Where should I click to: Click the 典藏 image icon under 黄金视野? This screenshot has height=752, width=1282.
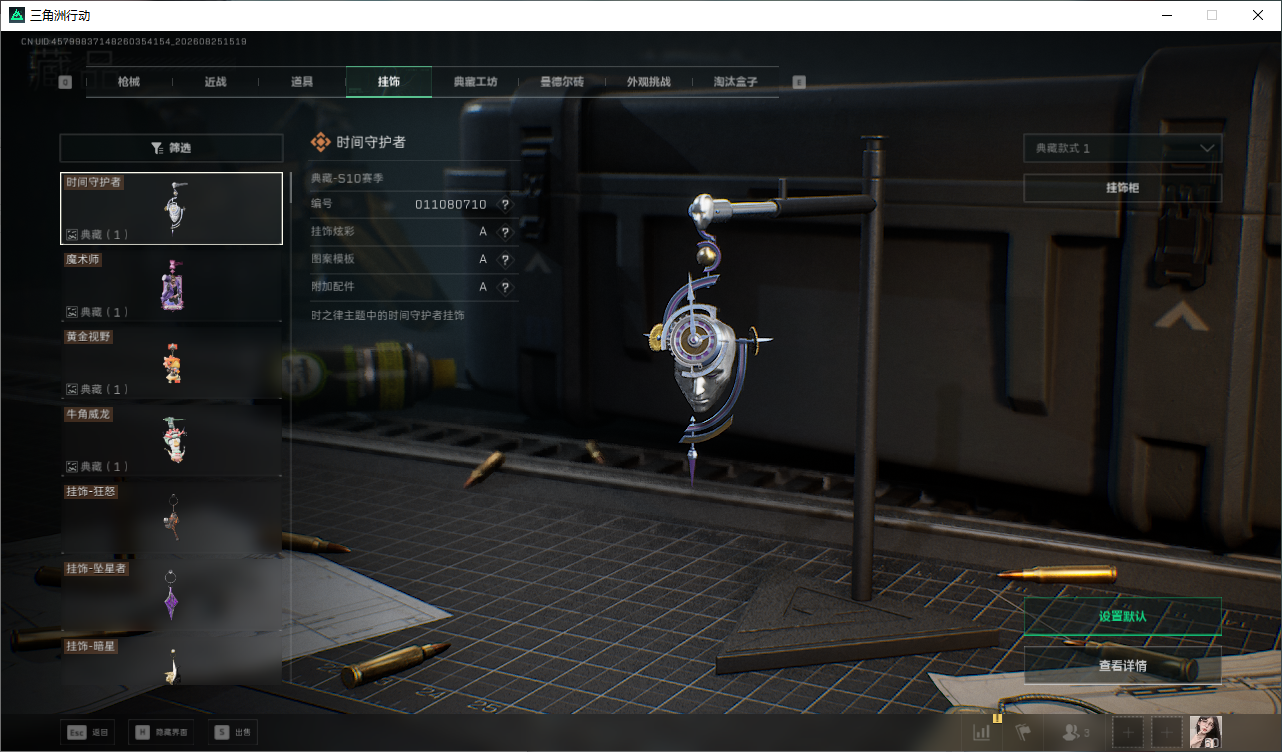[x=72, y=389]
